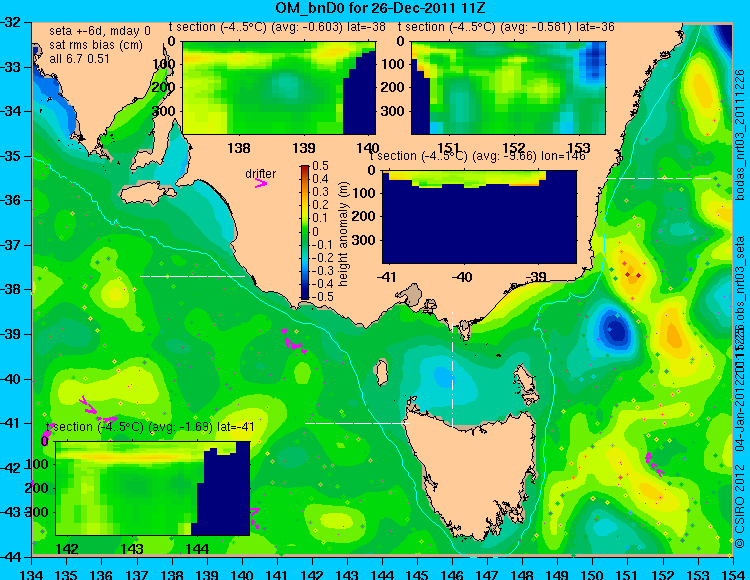Click the -40 tick label under lon=146 inset

pyautogui.click(x=462, y=277)
